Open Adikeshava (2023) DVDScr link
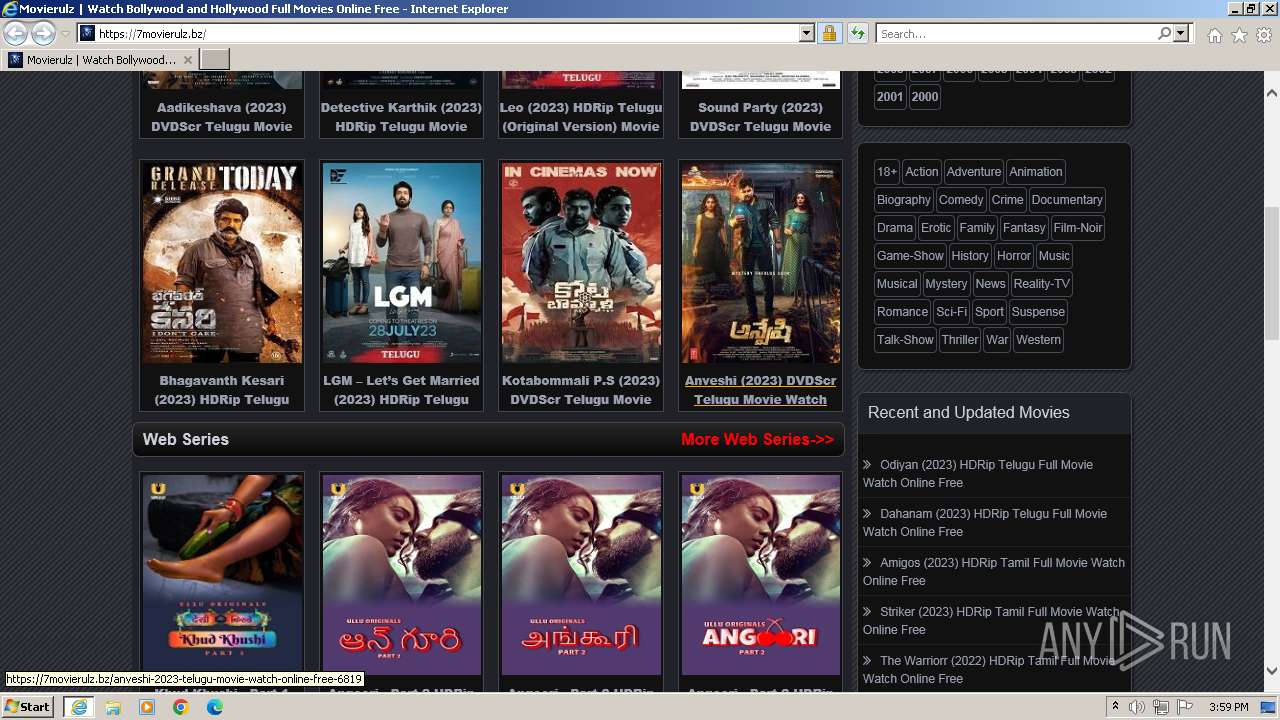The width and height of the screenshot is (1280, 720). coord(222,117)
